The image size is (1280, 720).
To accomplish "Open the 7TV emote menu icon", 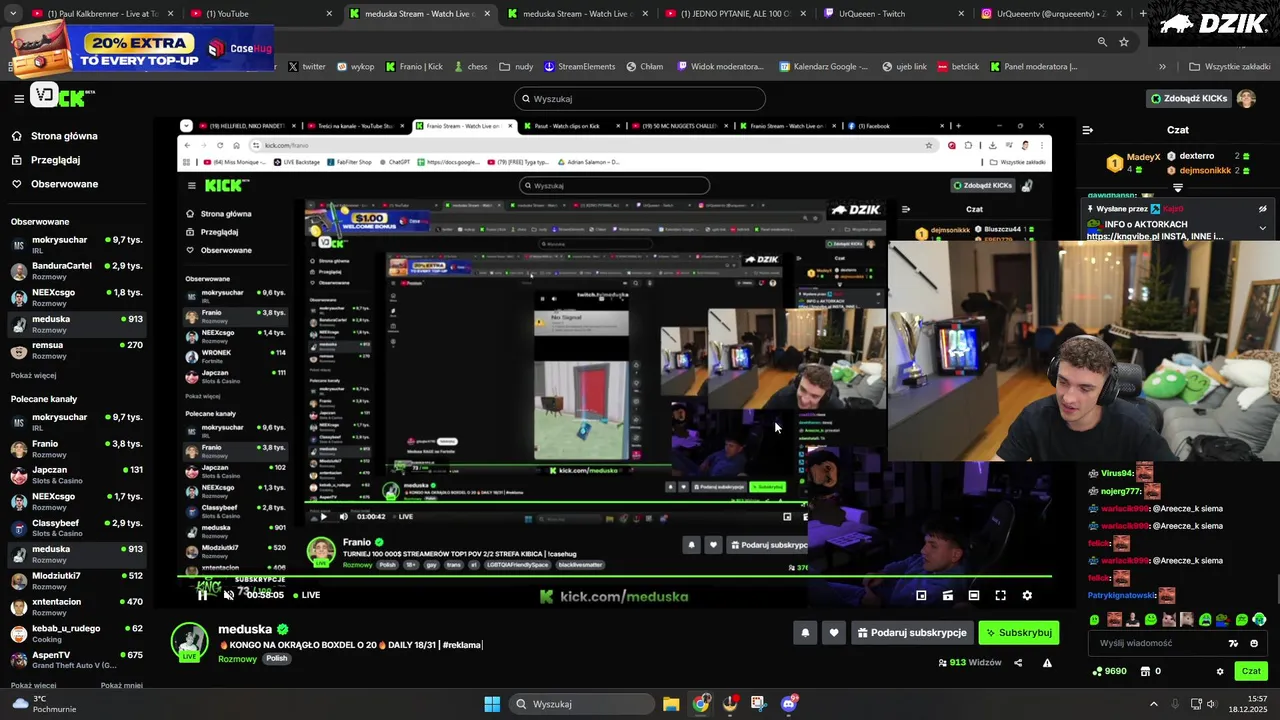I will pyautogui.click(x=1234, y=643).
